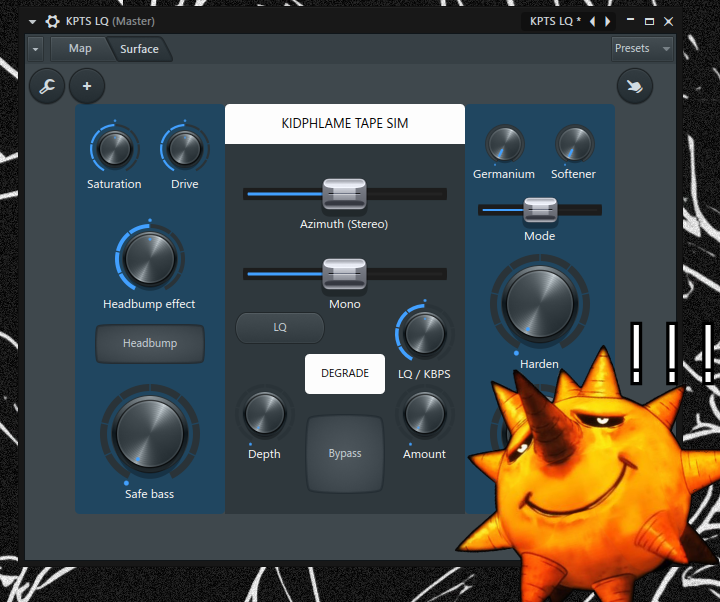Click the Amount knob
Screen dimensions: 720x602
tap(425, 414)
